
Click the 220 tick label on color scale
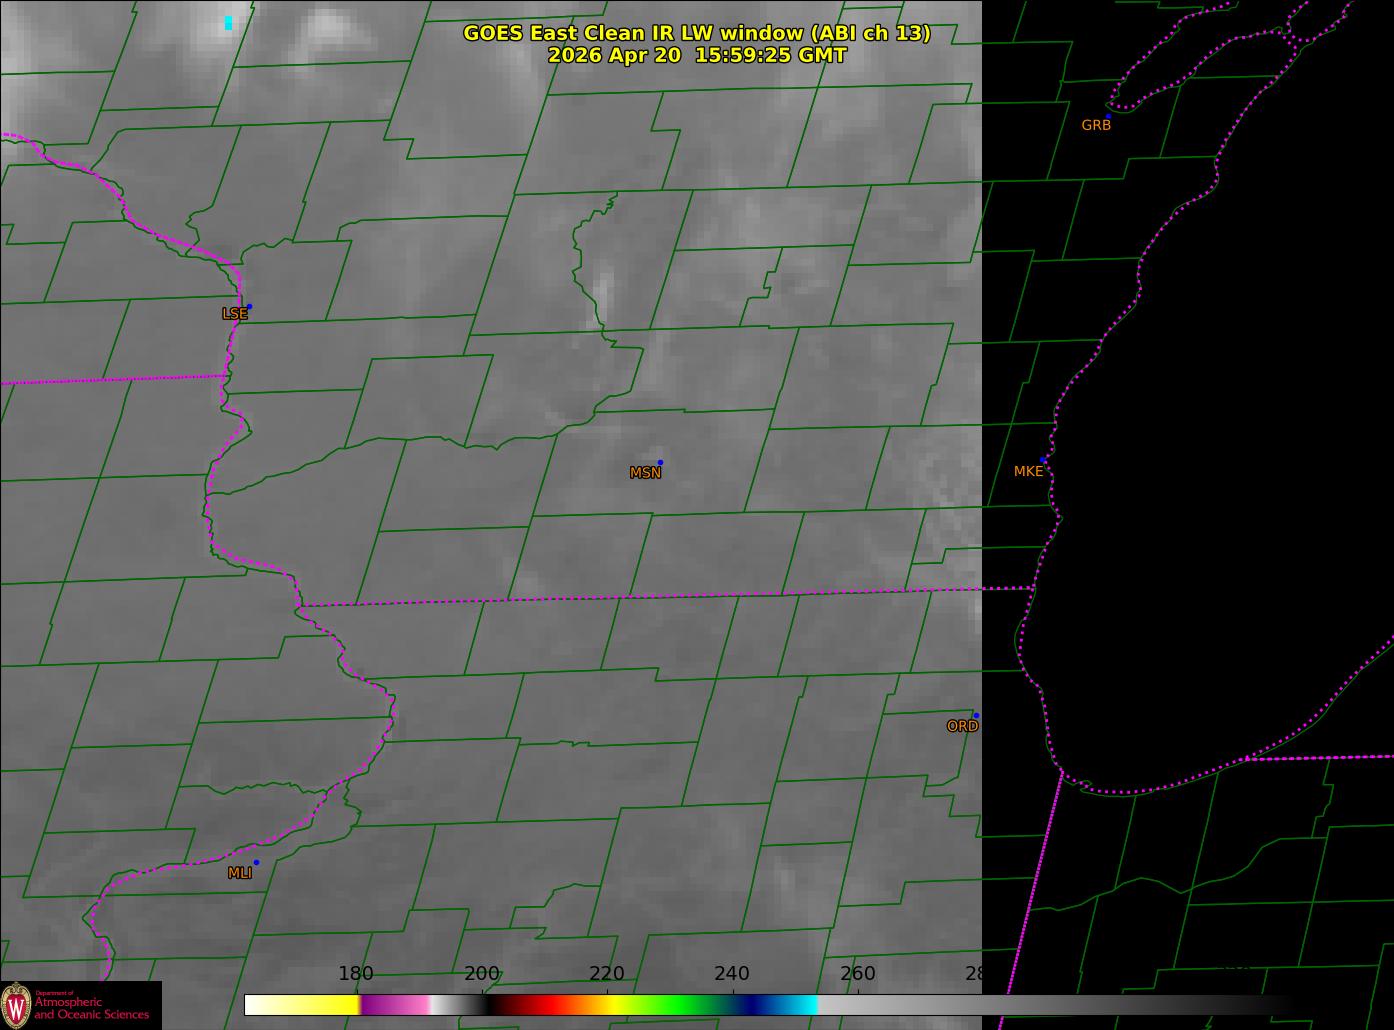(x=607, y=973)
